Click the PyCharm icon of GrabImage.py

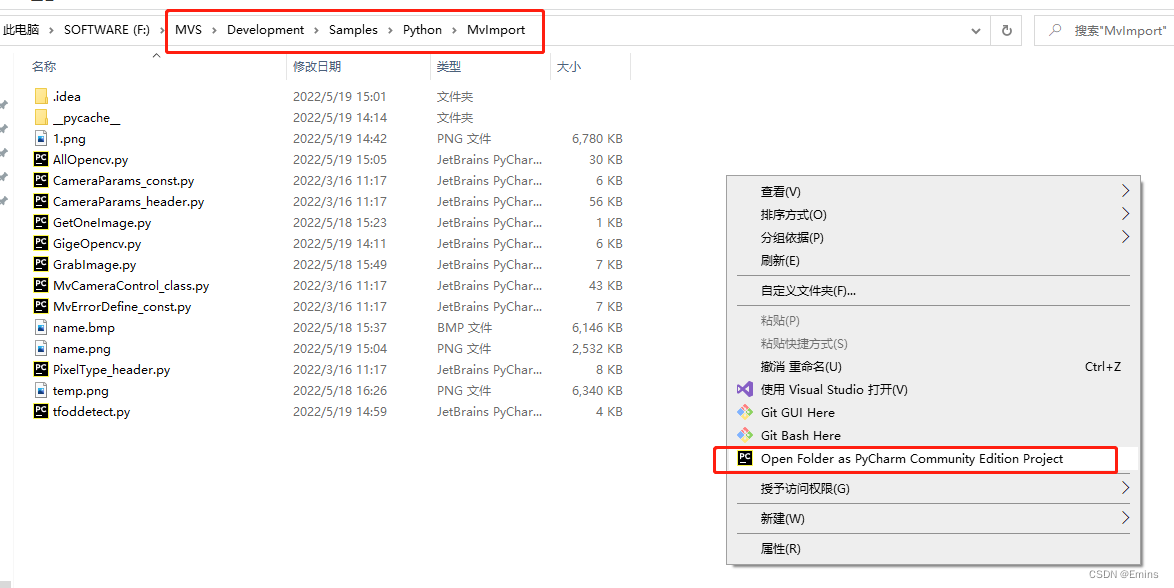coord(41,264)
